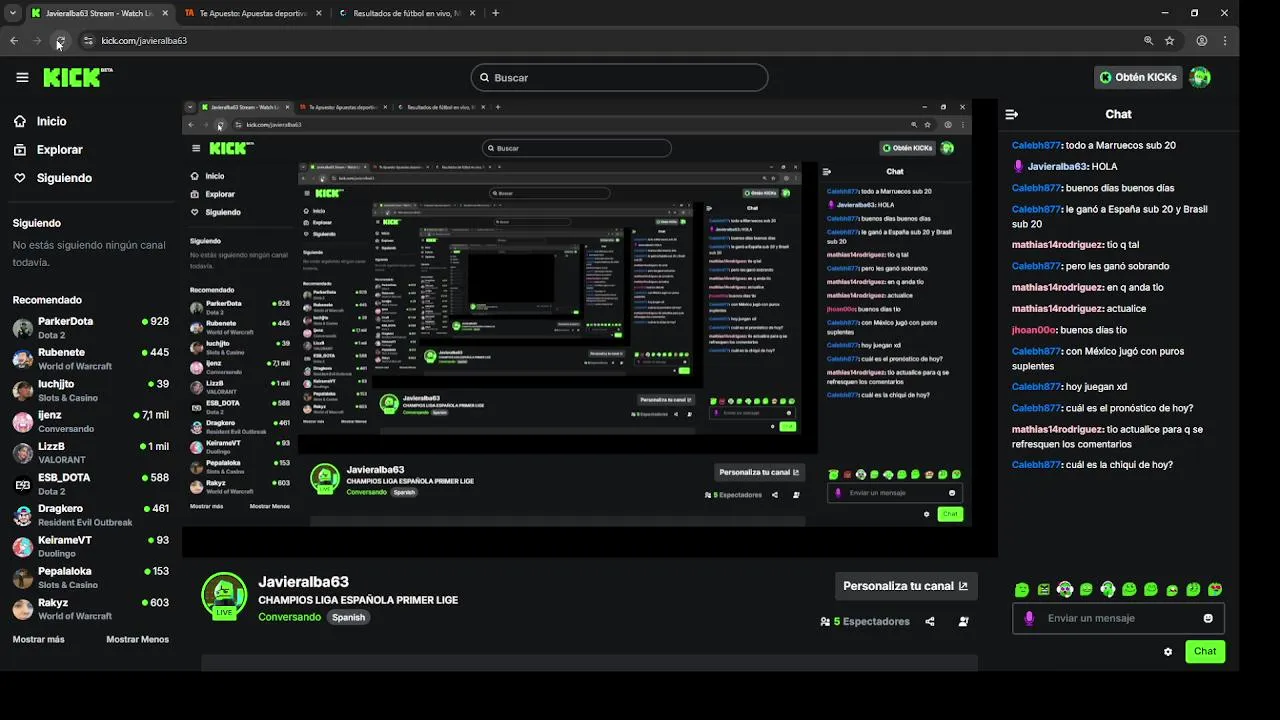
Task: Open Pepalaloka recommended channel
Action: [x=90, y=578]
